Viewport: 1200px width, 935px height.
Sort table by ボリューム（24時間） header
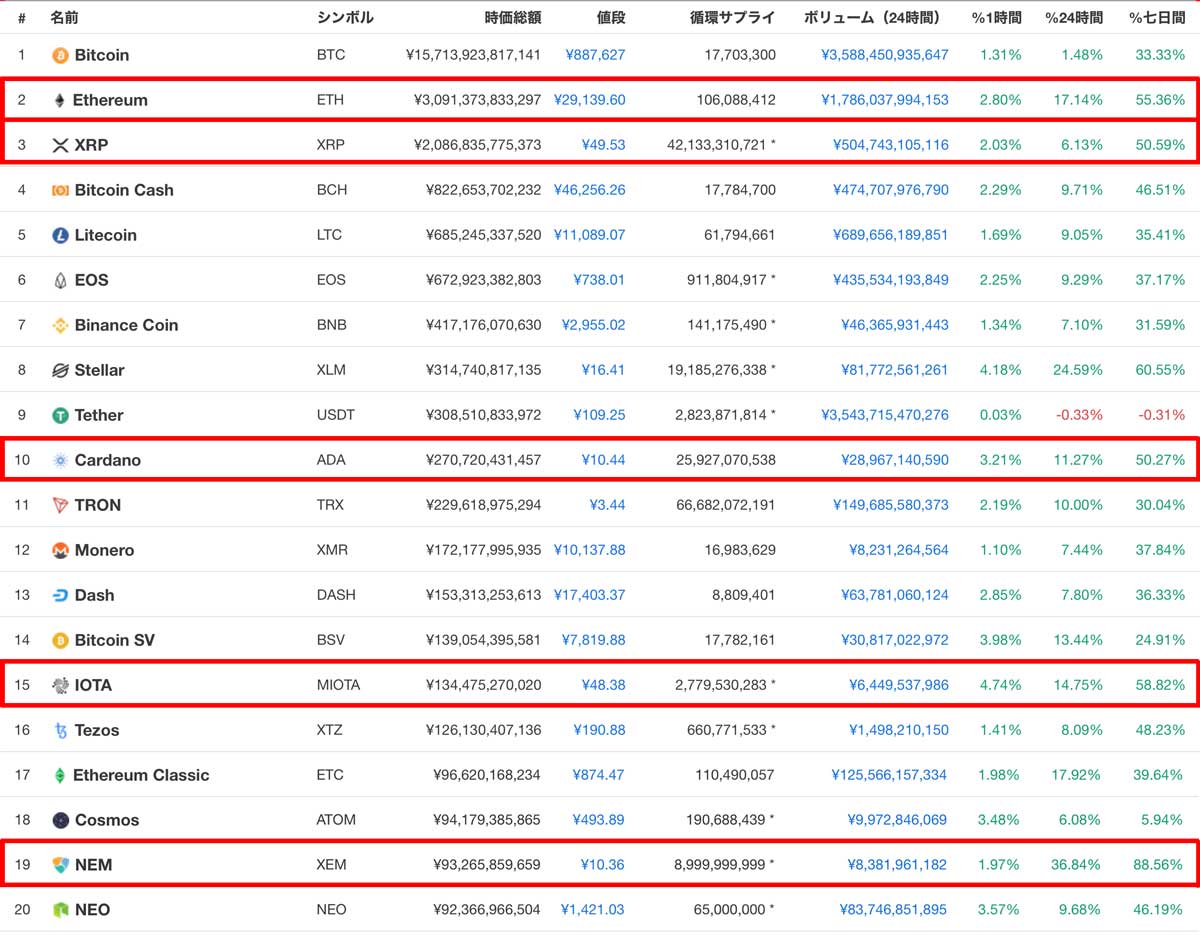[874, 18]
